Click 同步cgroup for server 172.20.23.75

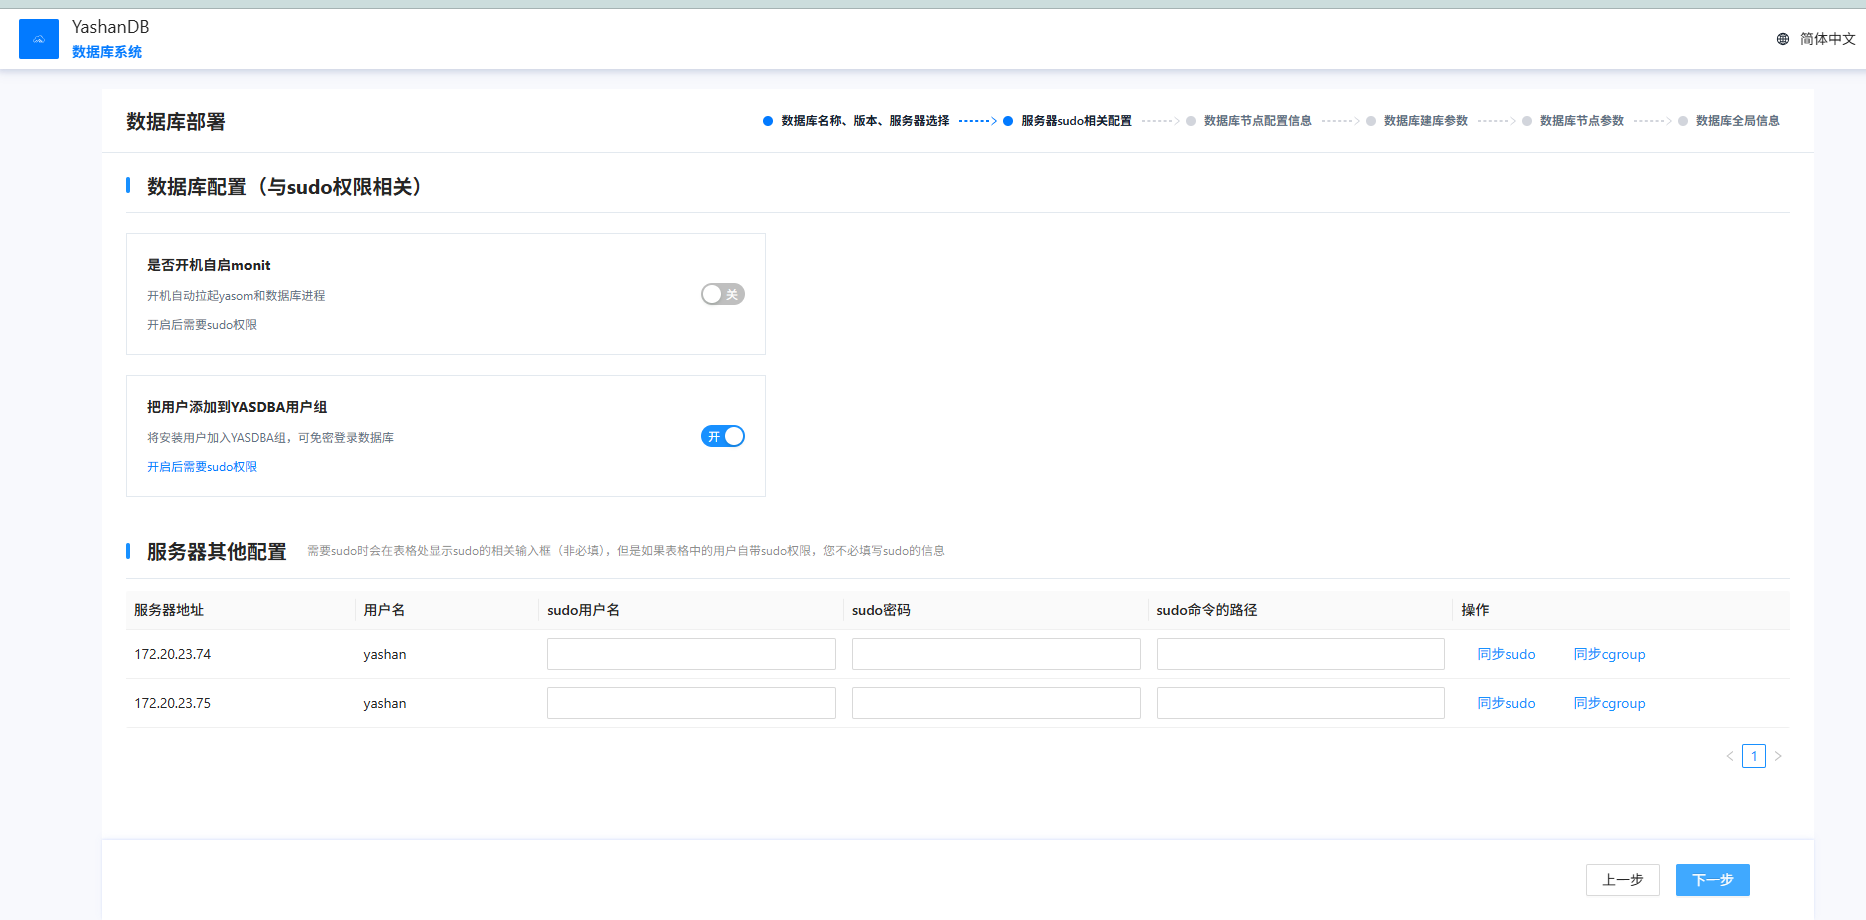point(1609,703)
